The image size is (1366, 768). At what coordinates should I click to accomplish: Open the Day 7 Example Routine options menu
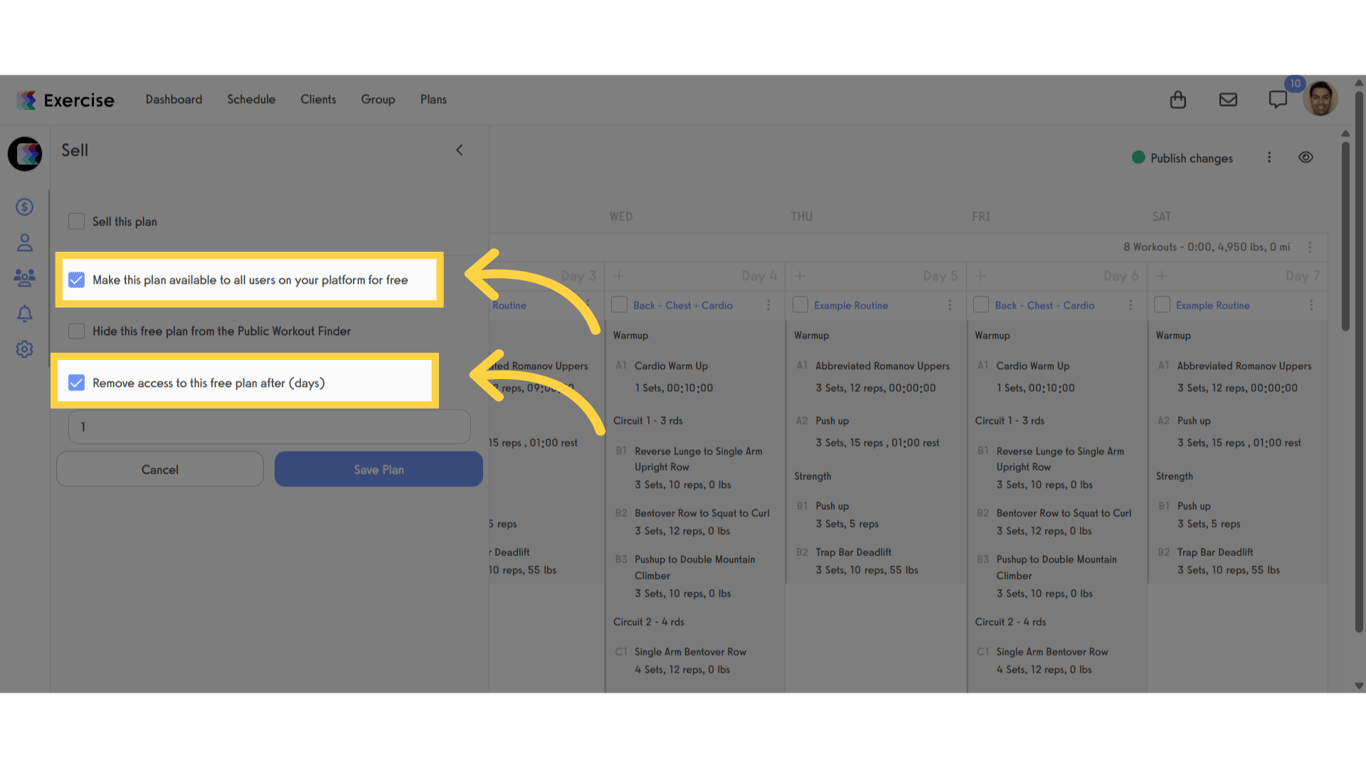(x=1310, y=305)
